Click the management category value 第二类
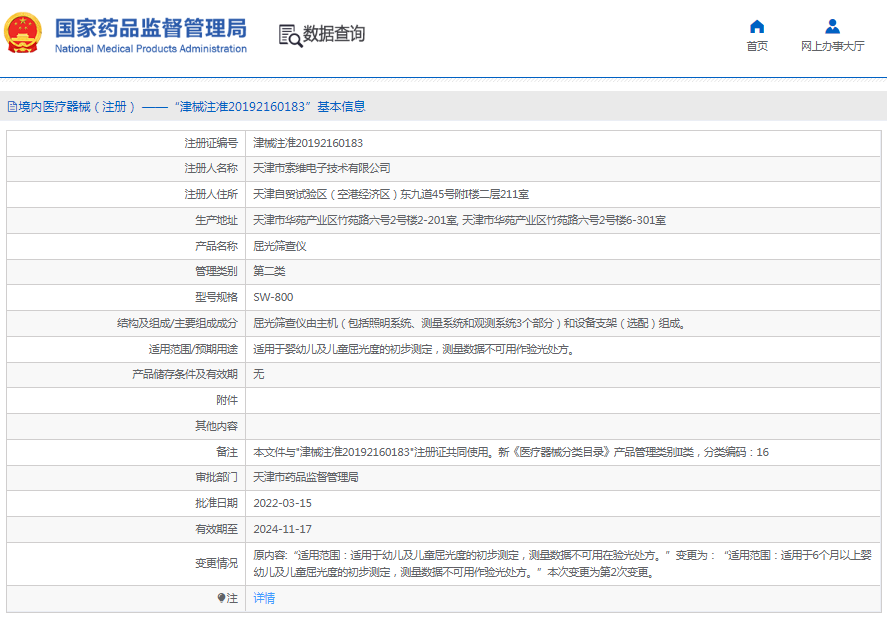The width and height of the screenshot is (887, 618). [x=269, y=271]
